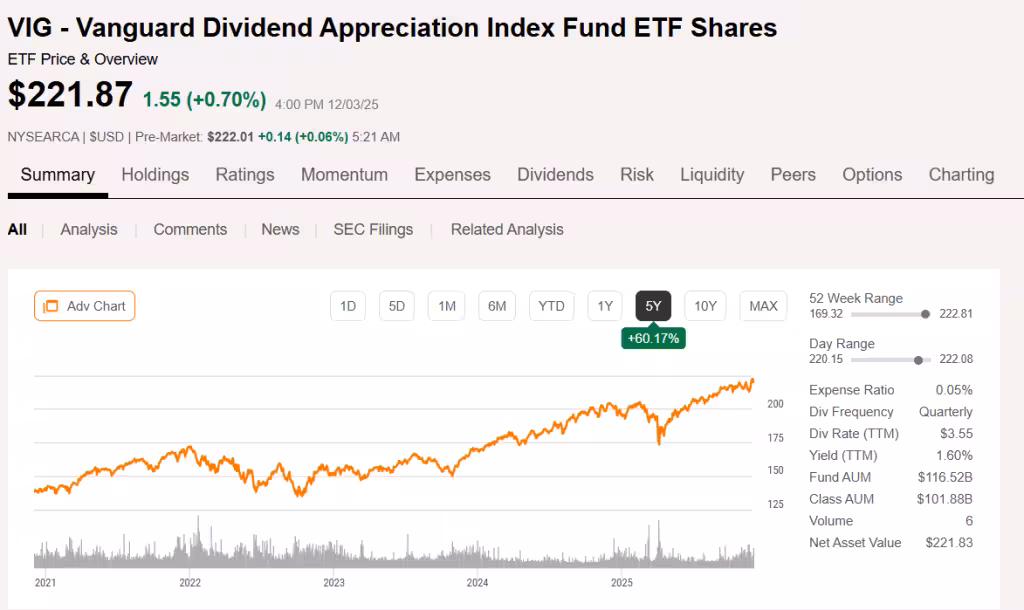
Task: Select the 1Y chart range
Action: point(605,306)
